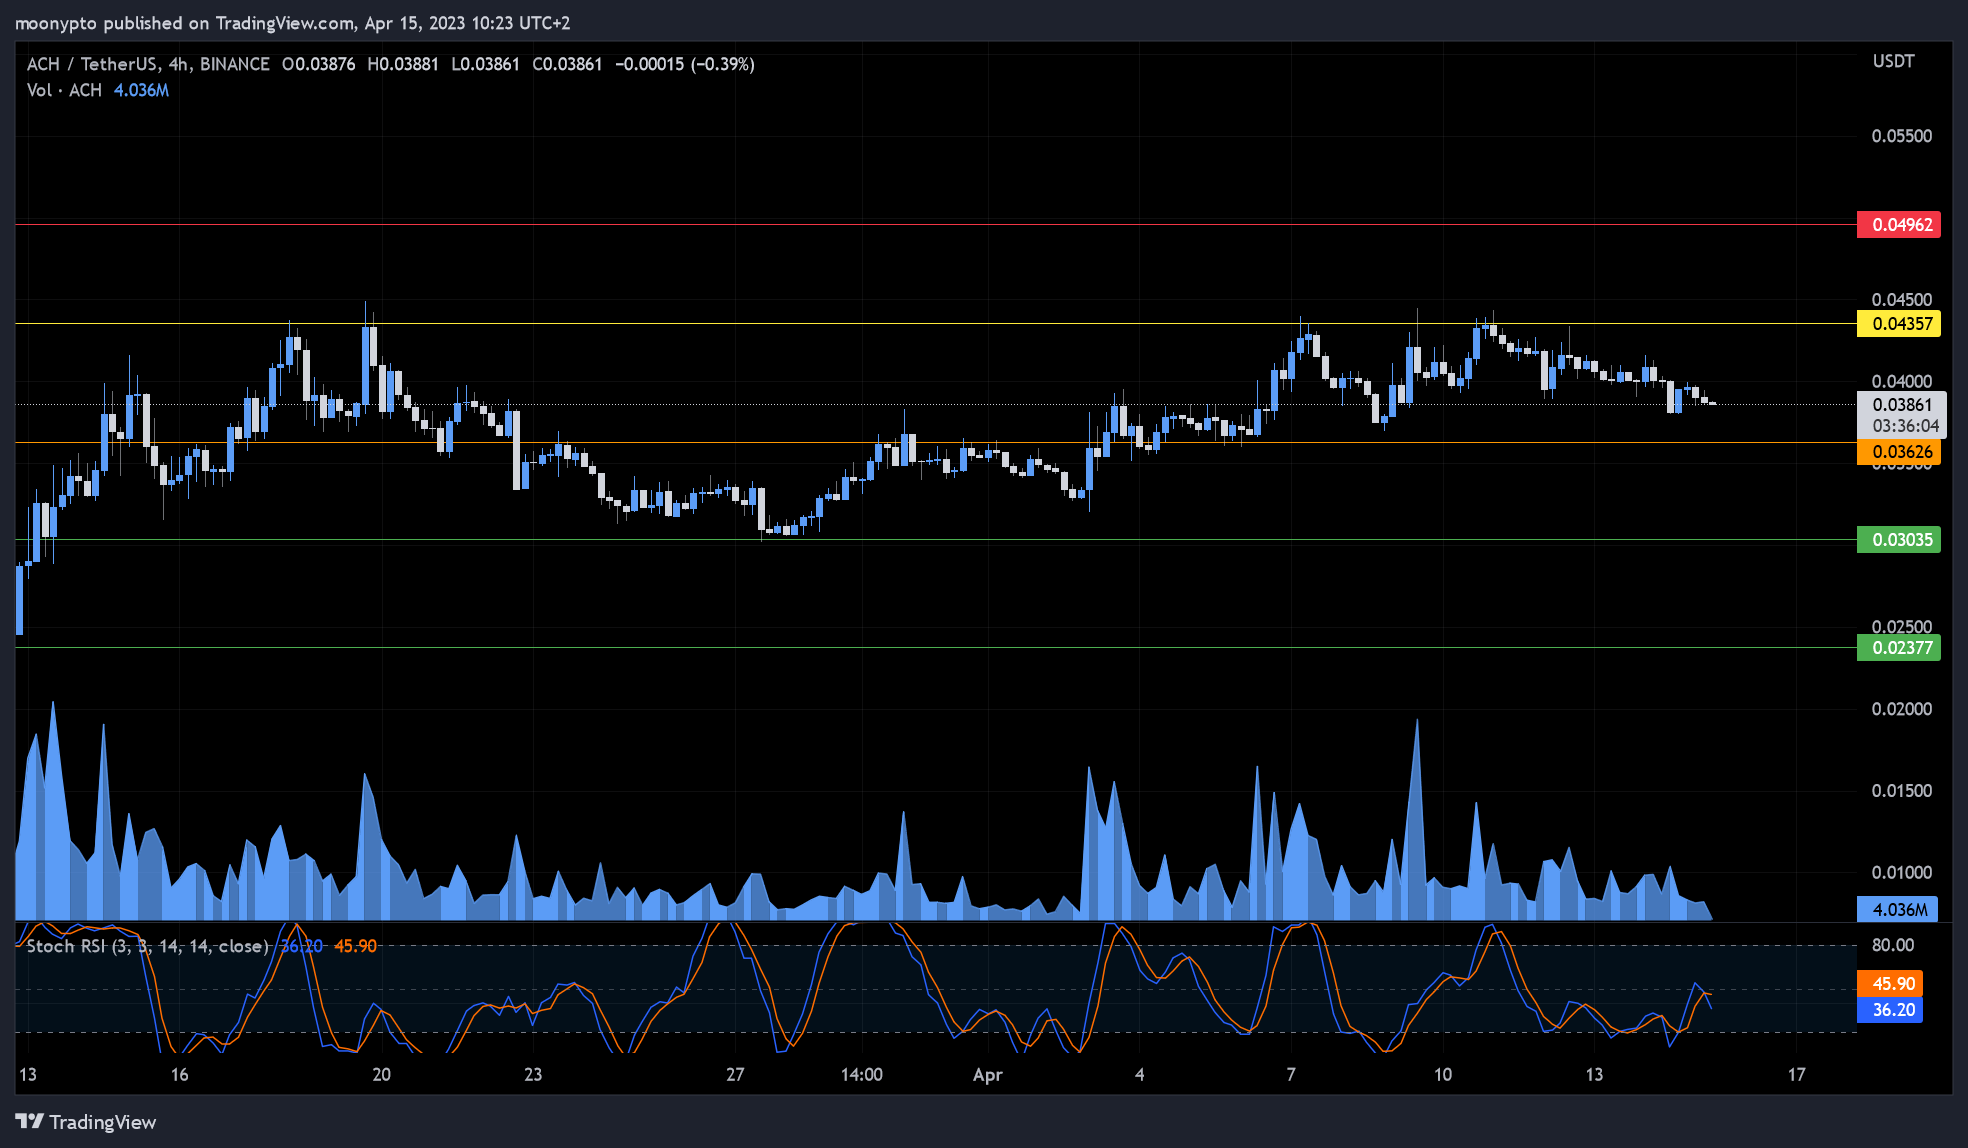
Task: Click the C0.03861 close value in legend
Action: [x=567, y=64]
